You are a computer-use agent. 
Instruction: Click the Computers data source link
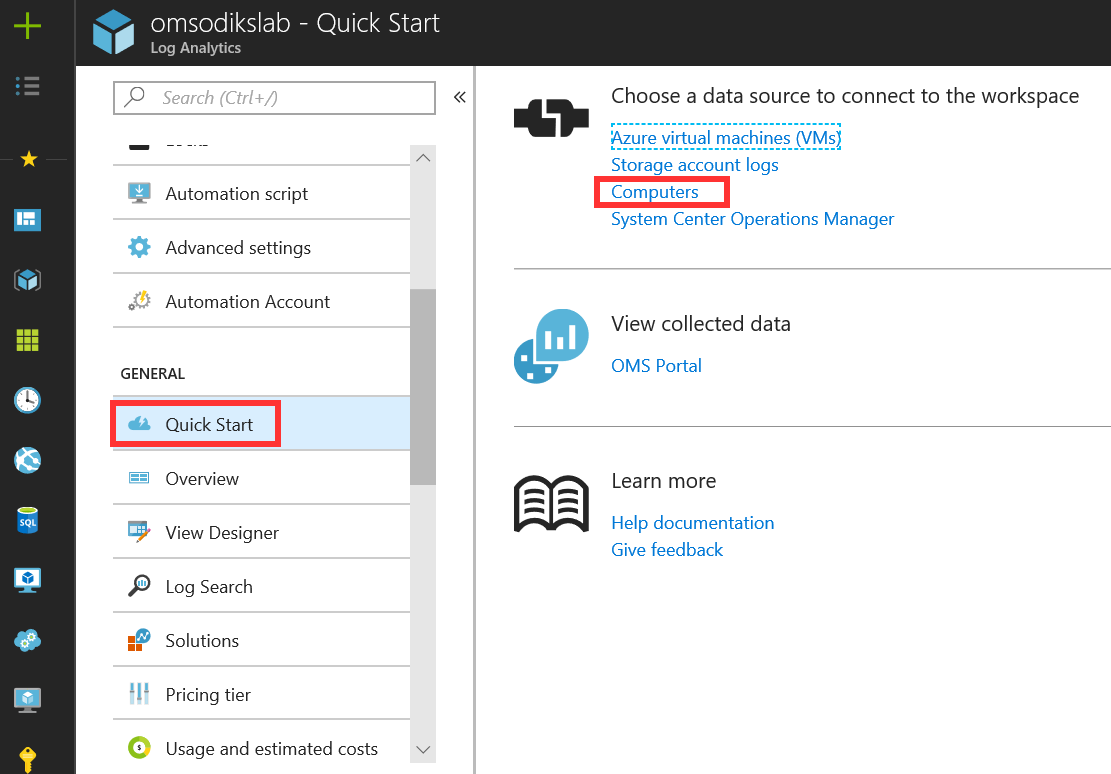pos(655,192)
